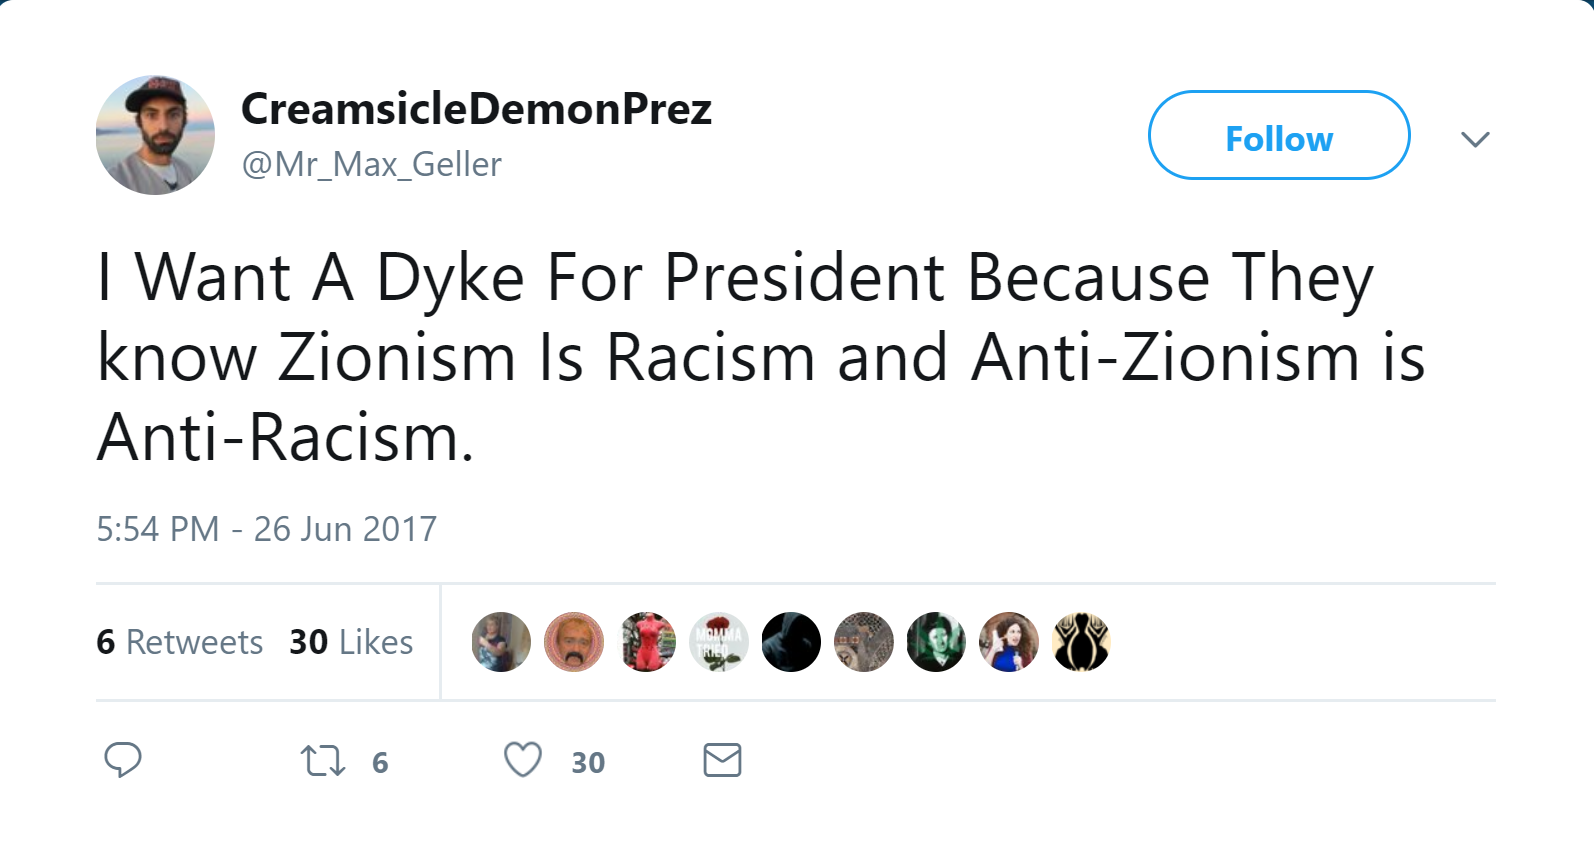Viewport: 1594px width, 853px height.
Task: Open CreamsicleDemonPrez display name link
Action: [476, 108]
